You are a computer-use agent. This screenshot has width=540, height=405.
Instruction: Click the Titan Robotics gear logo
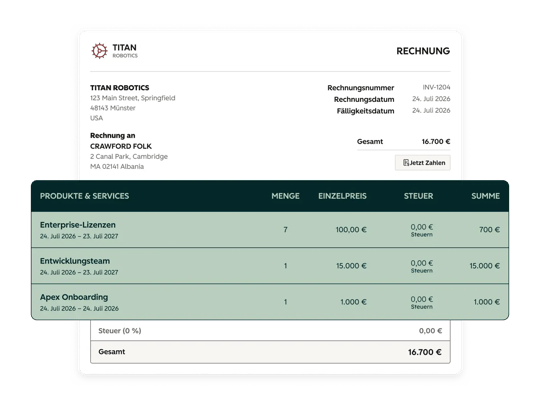point(99,51)
